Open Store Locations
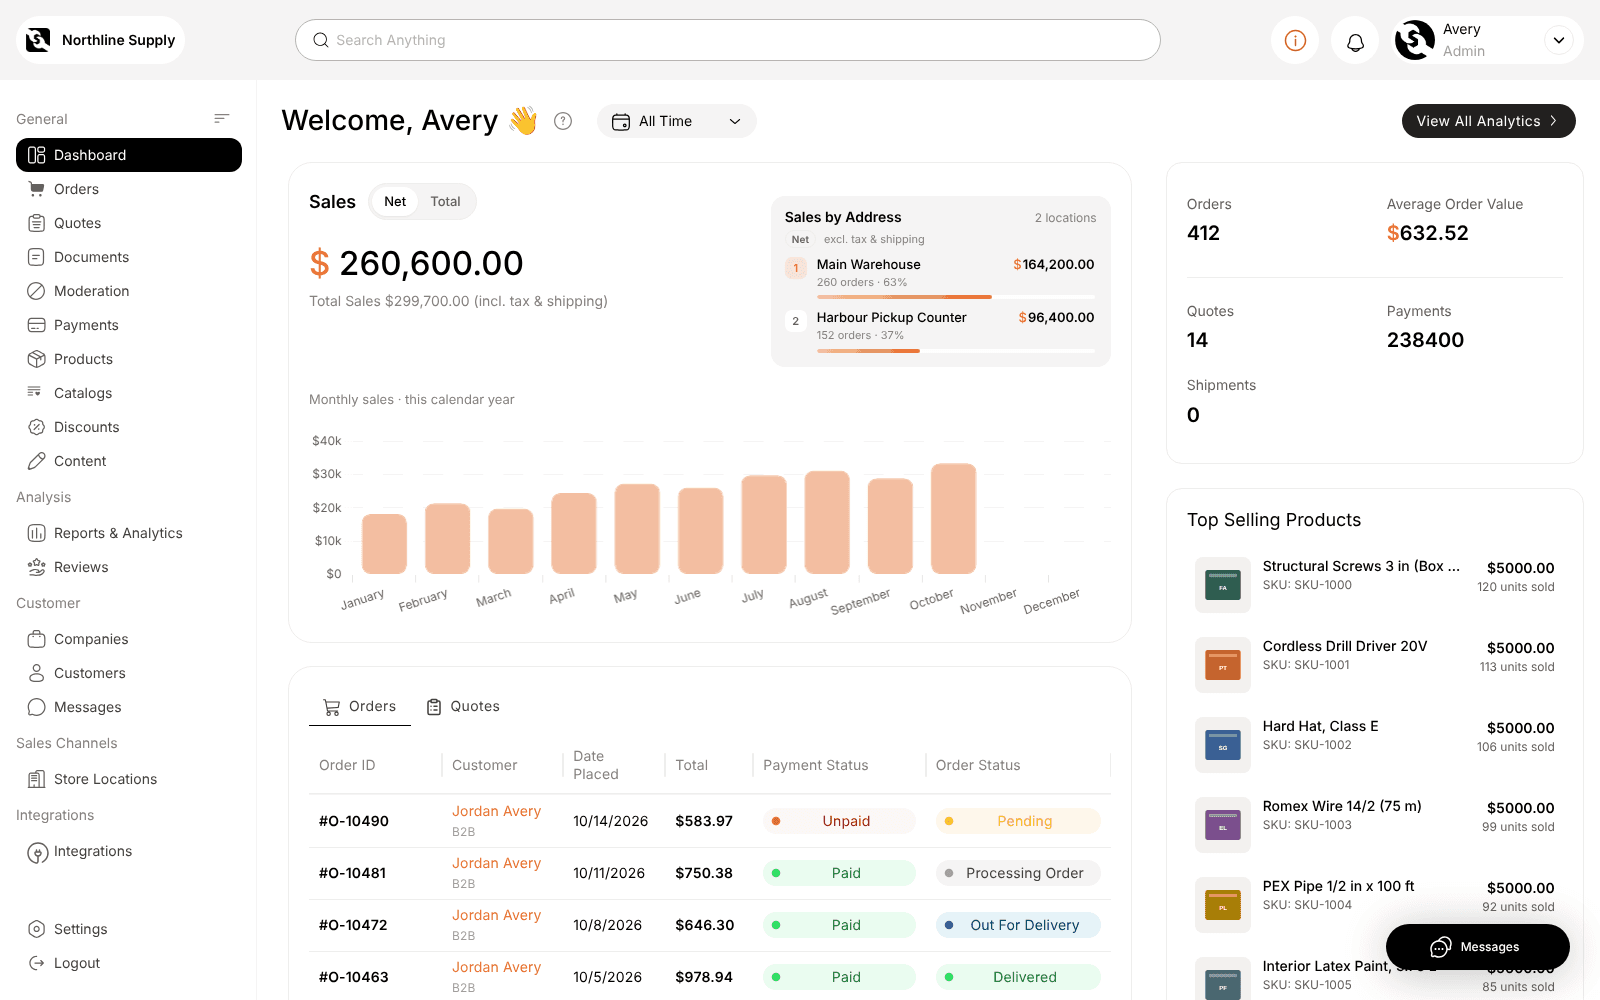The width and height of the screenshot is (1600, 1000). [x=129, y=779]
